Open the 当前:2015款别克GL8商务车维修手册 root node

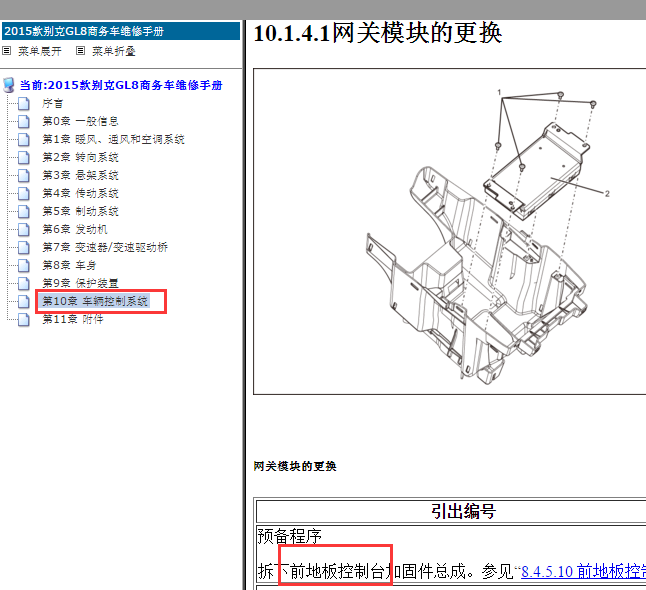tap(121, 85)
